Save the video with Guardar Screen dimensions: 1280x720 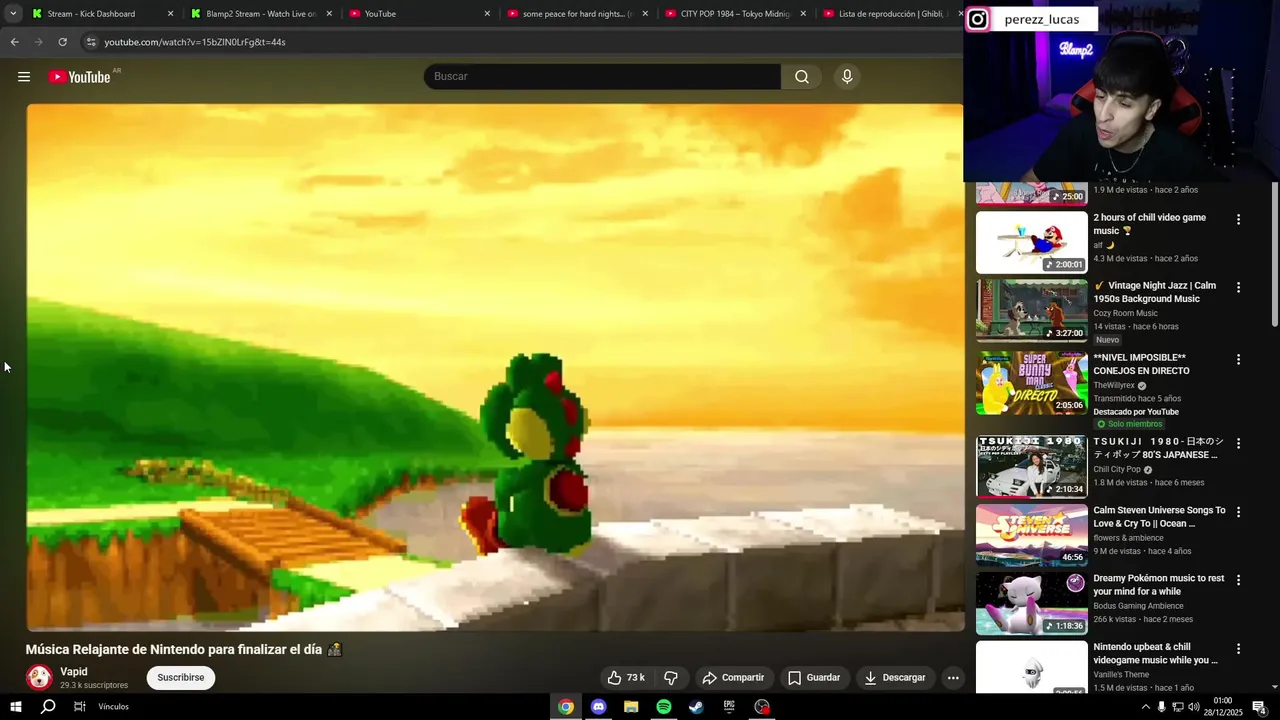(814, 678)
